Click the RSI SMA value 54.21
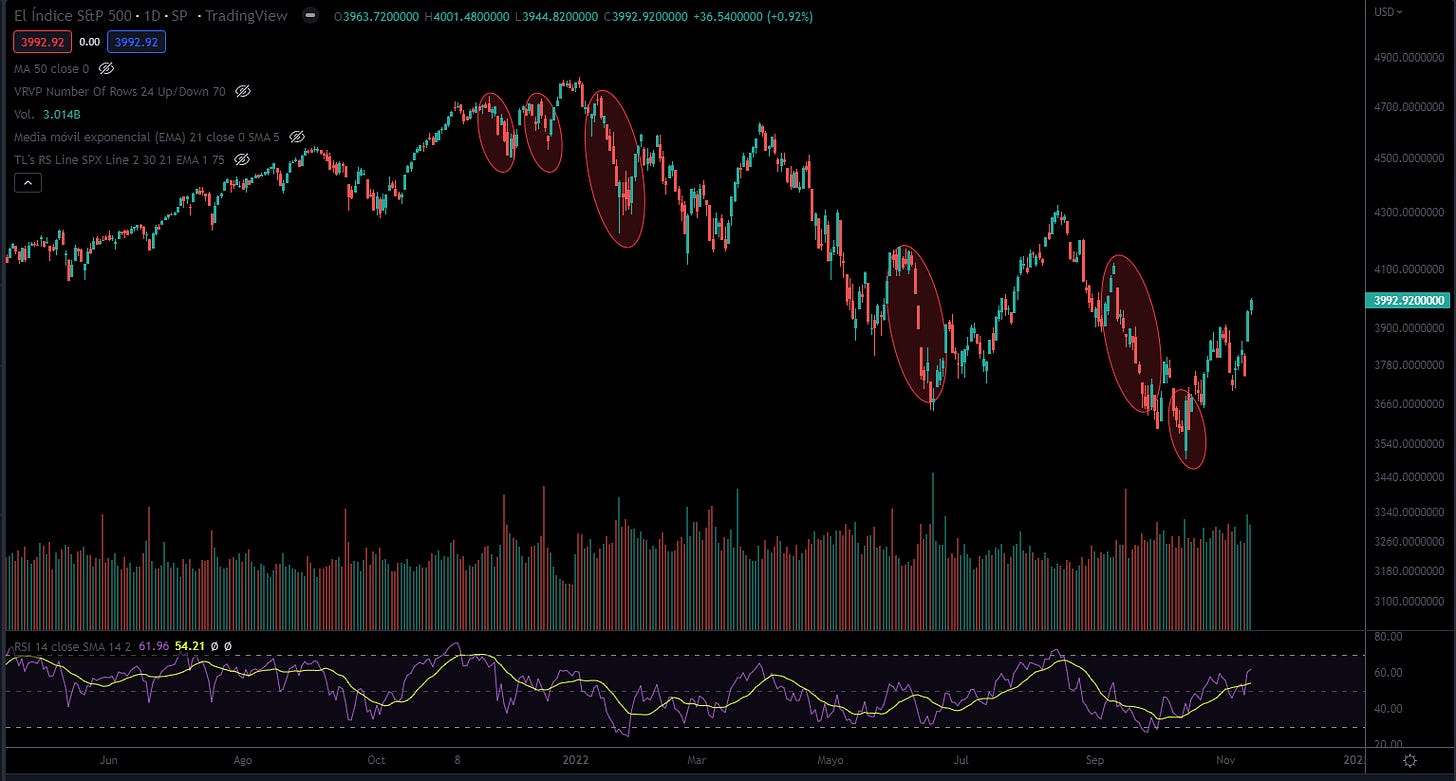This screenshot has width=1456, height=781. (189, 646)
